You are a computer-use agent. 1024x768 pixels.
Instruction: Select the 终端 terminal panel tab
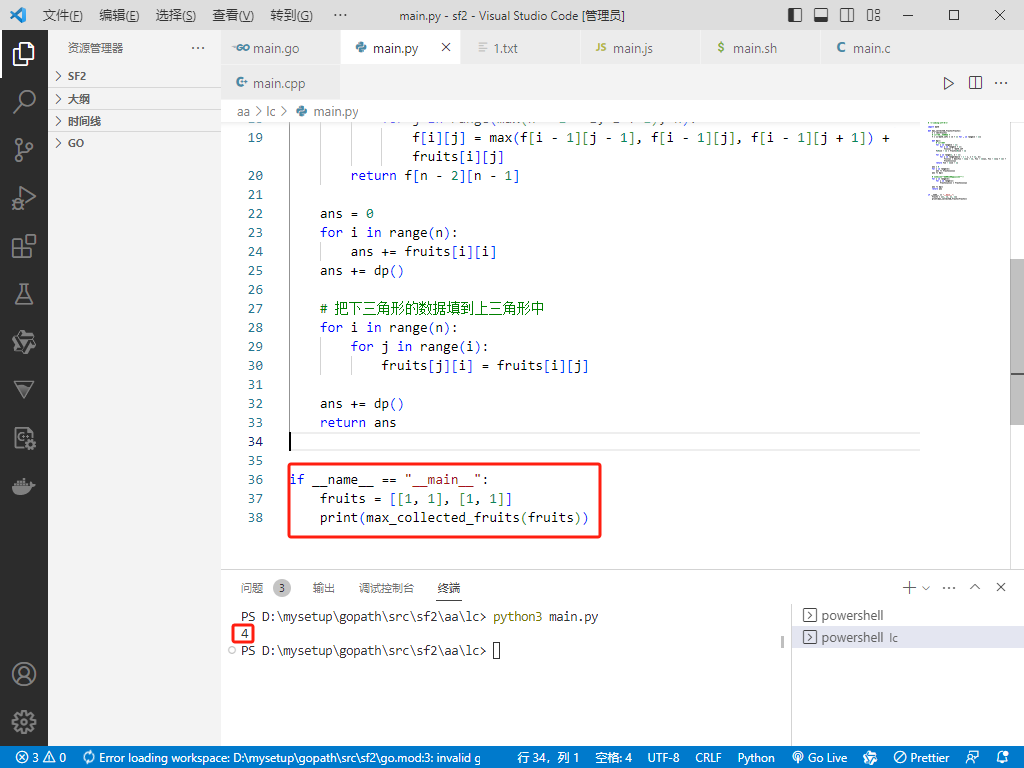point(449,588)
